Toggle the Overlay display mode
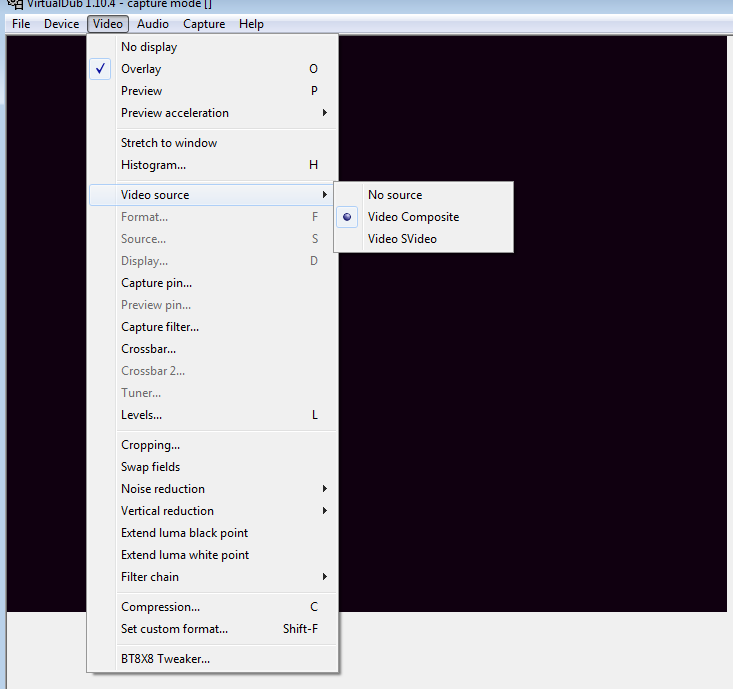The width and height of the screenshot is (733, 689). (x=213, y=69)
